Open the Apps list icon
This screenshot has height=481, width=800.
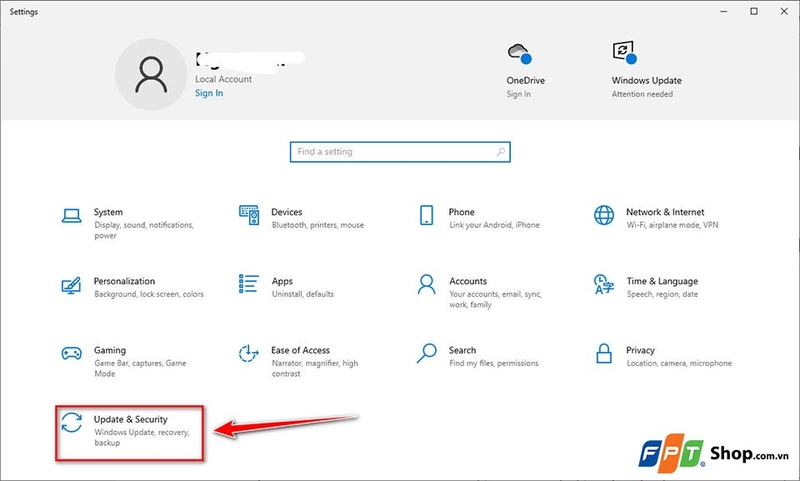pos(248,284)
